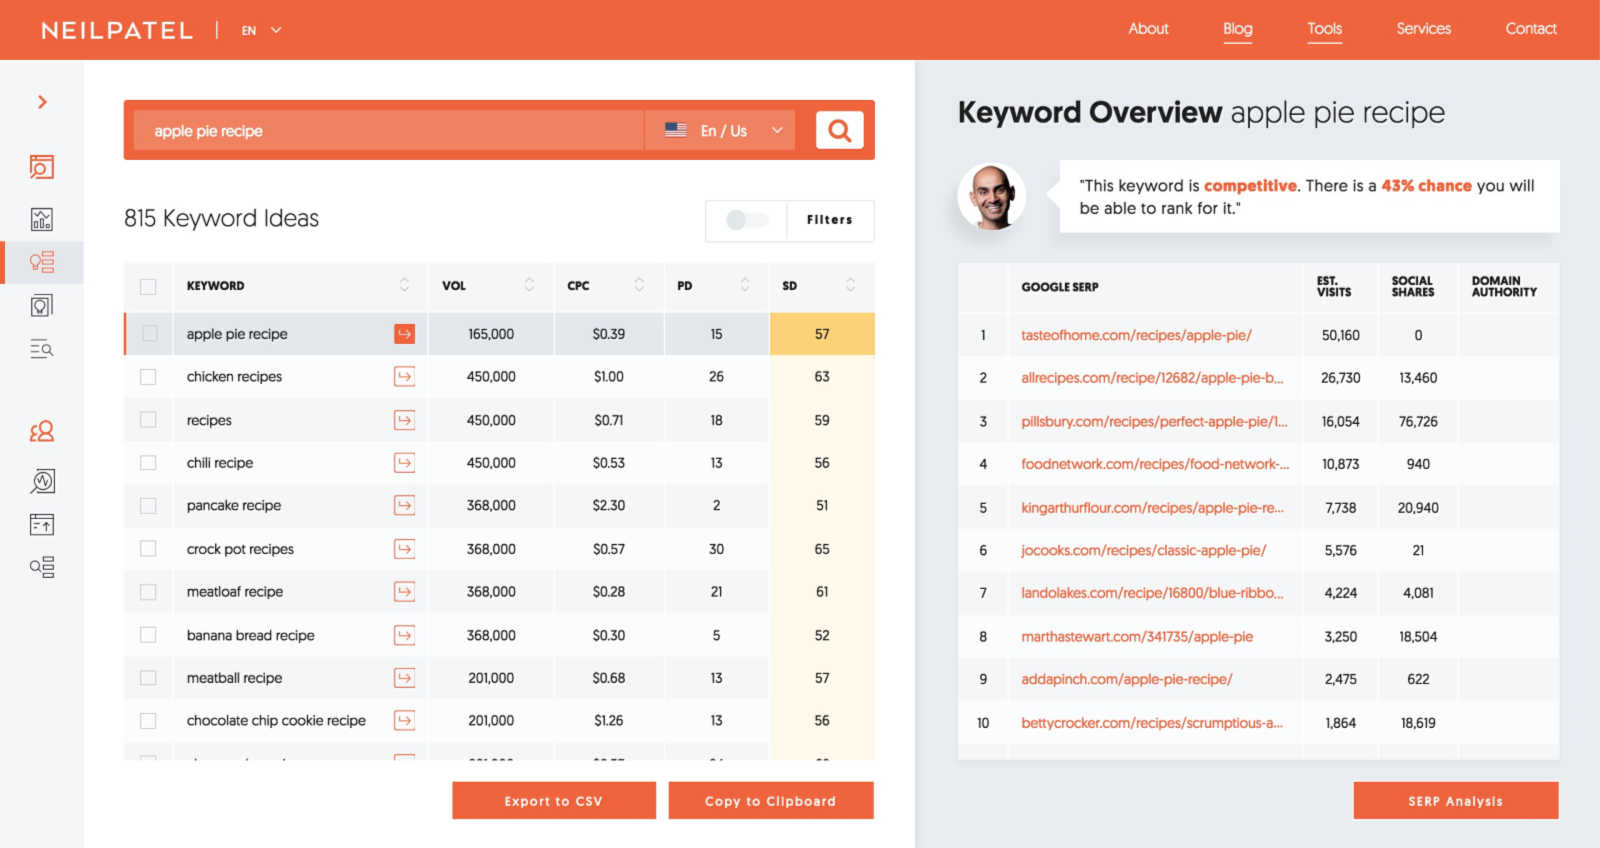This screenshot has width=1600, height=848.
Task: Click the US flag icon
Action: pos(676,130)
